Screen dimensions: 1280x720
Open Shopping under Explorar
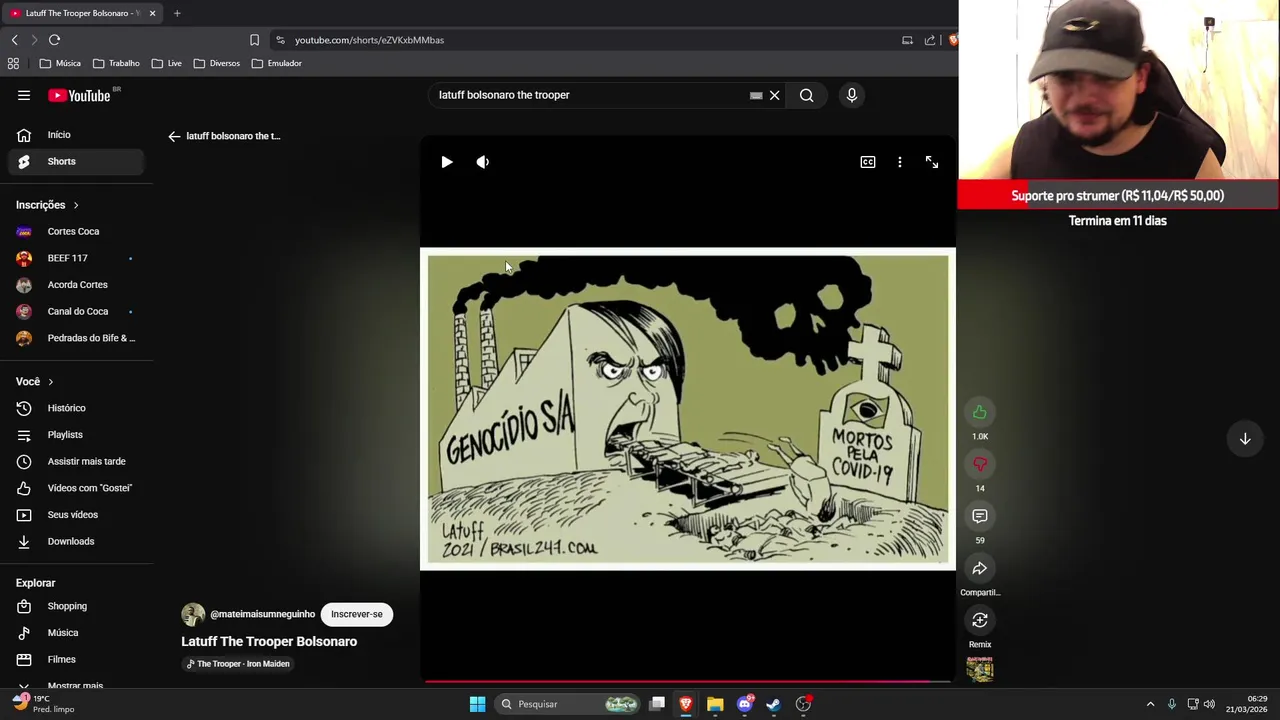(75, 606)
